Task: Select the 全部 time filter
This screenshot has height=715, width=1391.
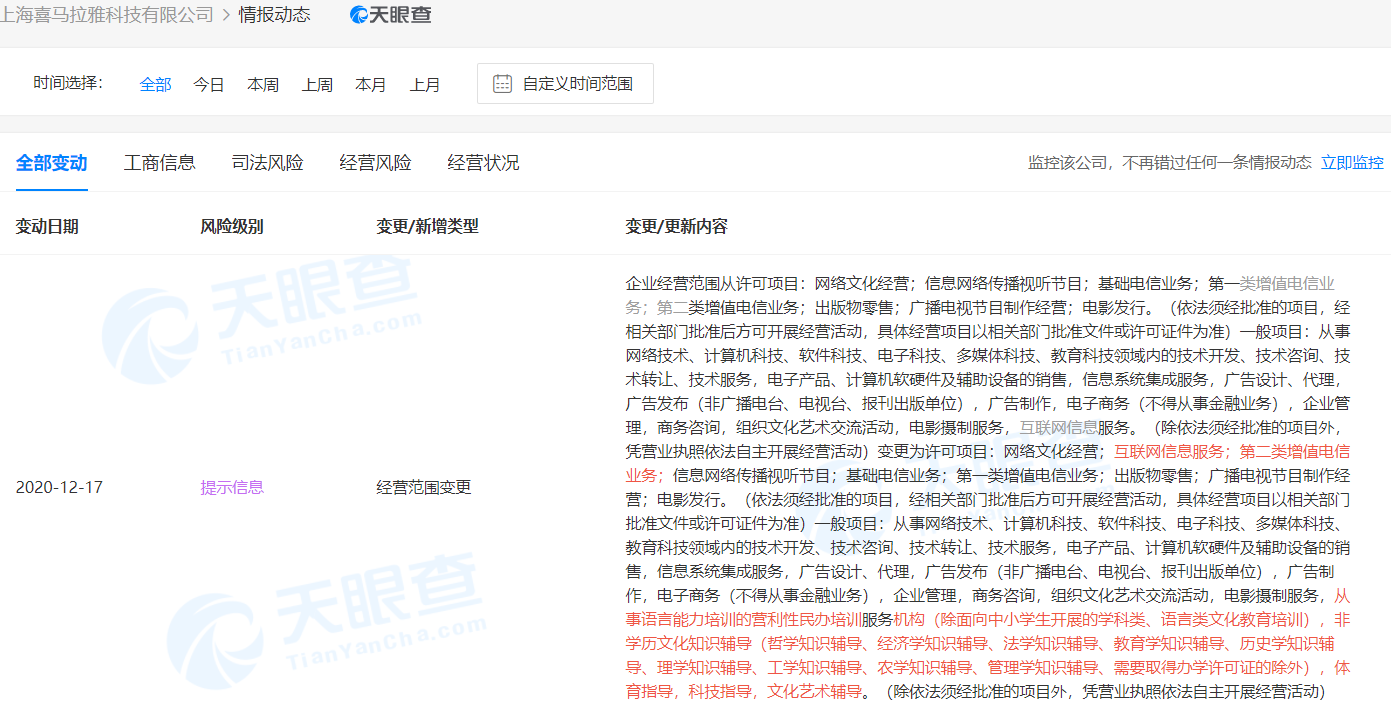Action: (x=155, y=85)
